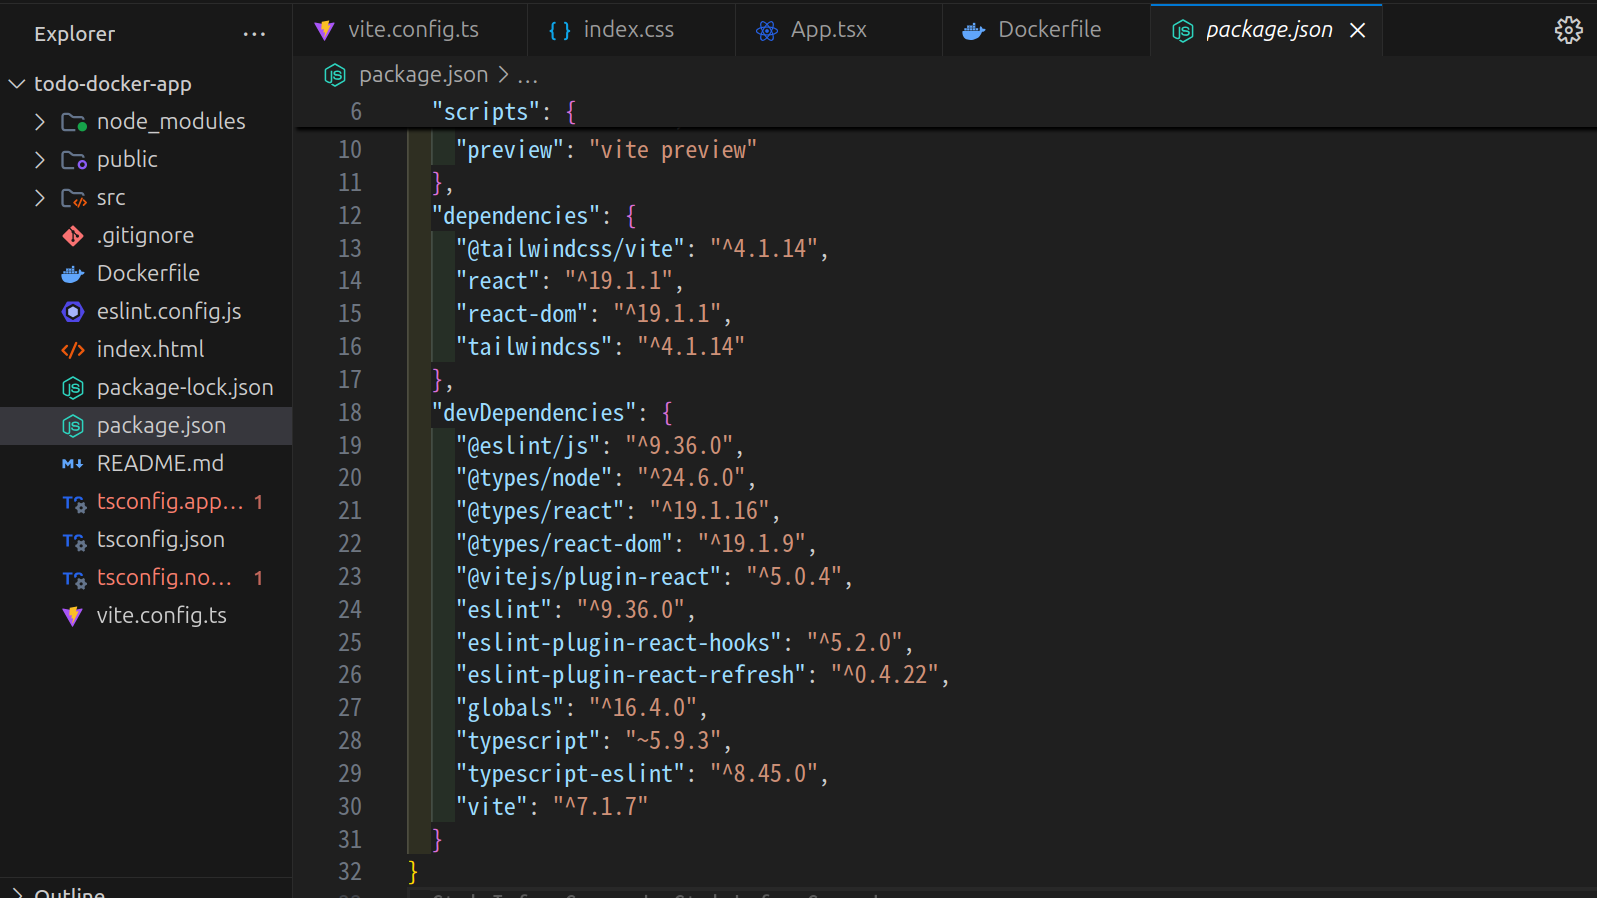The image size is (1597, 898).
Task: Click the Node icon beside package.json in Explorer
Action: pyautogui.click(x=73, y=426)
